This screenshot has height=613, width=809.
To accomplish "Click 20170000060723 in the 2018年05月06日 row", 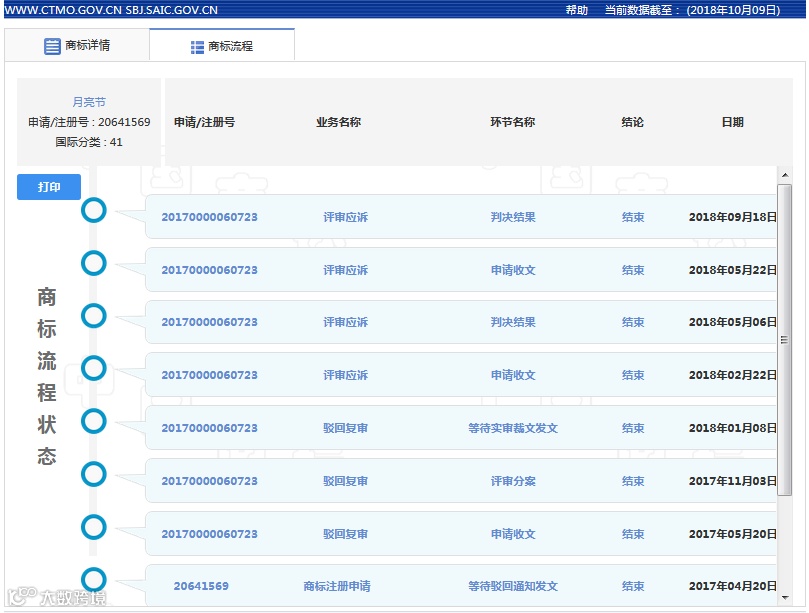I will [209, 322].
